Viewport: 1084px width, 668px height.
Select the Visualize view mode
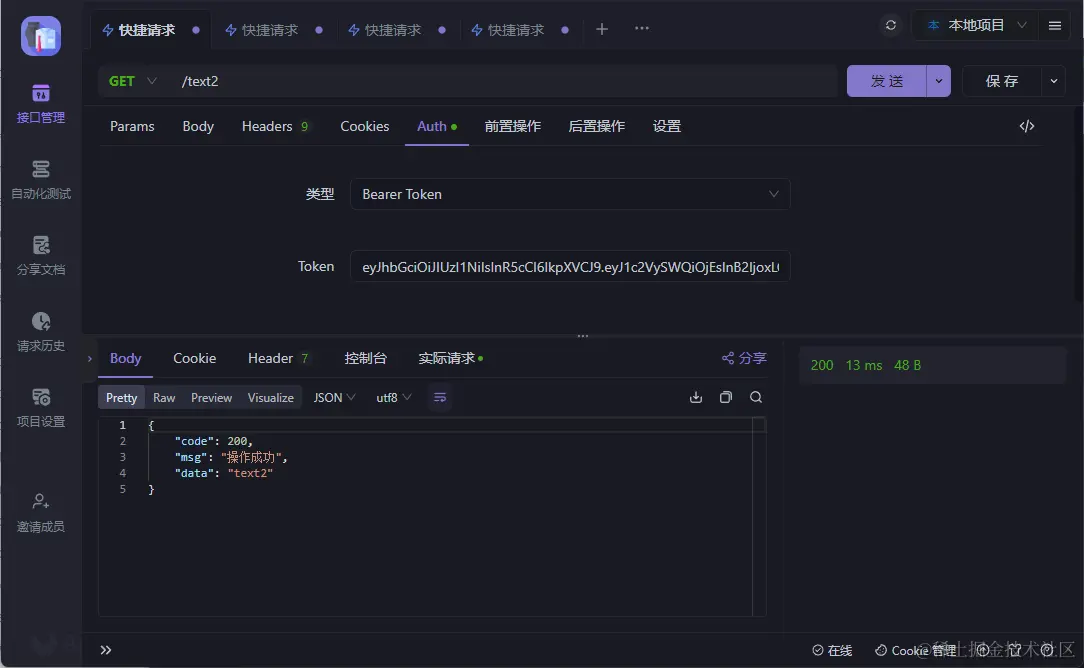click(x=270, y=398)
